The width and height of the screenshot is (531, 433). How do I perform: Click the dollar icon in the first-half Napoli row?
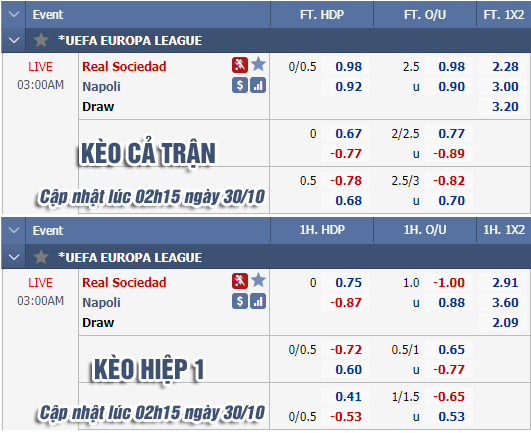pos(240,301)
